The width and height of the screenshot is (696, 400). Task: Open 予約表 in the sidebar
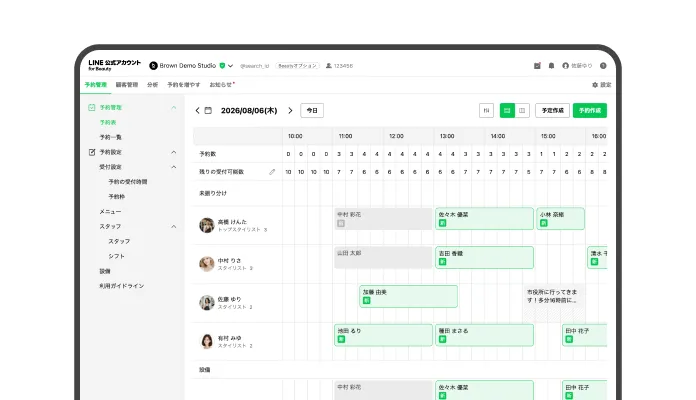(108, 123)
